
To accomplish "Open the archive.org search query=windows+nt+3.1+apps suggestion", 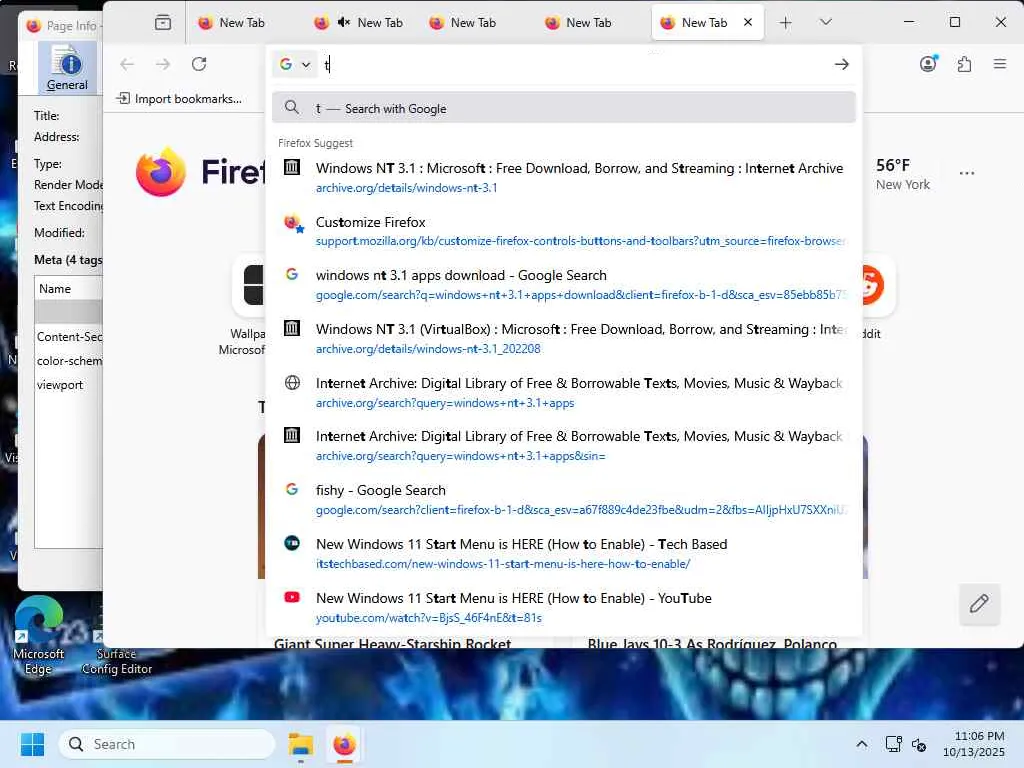I will (564, 392).
